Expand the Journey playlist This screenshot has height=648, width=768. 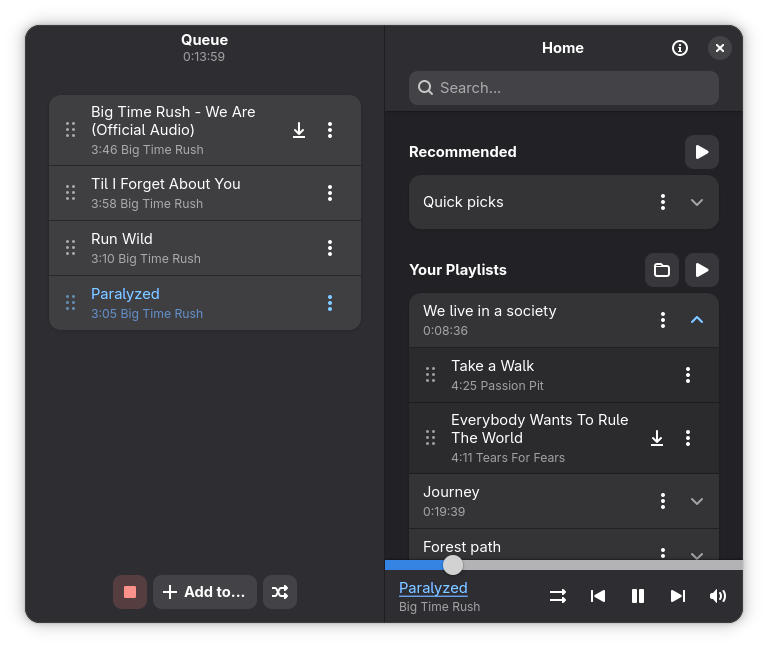[x=696, y=501]
